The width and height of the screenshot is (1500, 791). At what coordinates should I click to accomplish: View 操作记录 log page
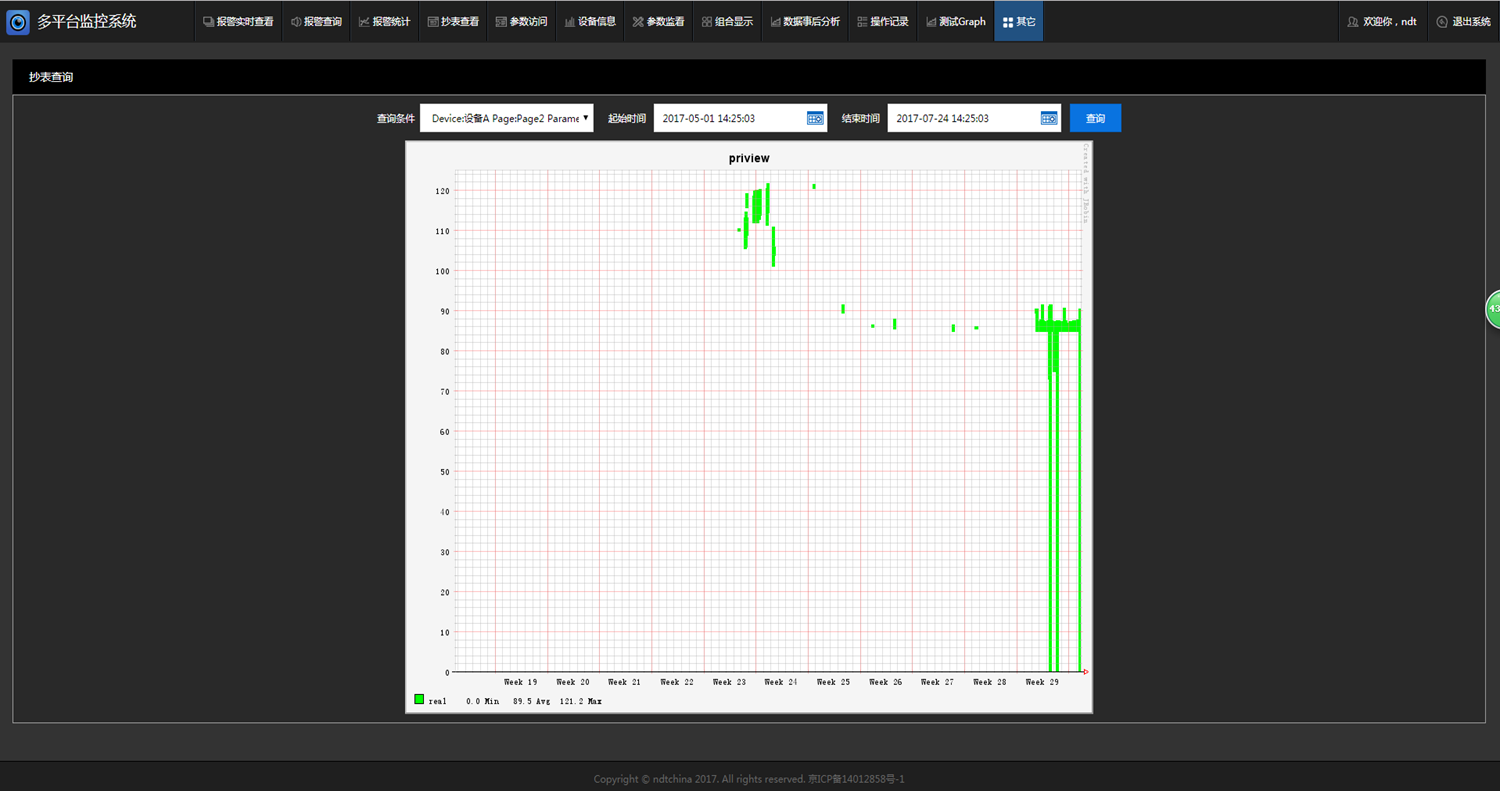point(882,21)
